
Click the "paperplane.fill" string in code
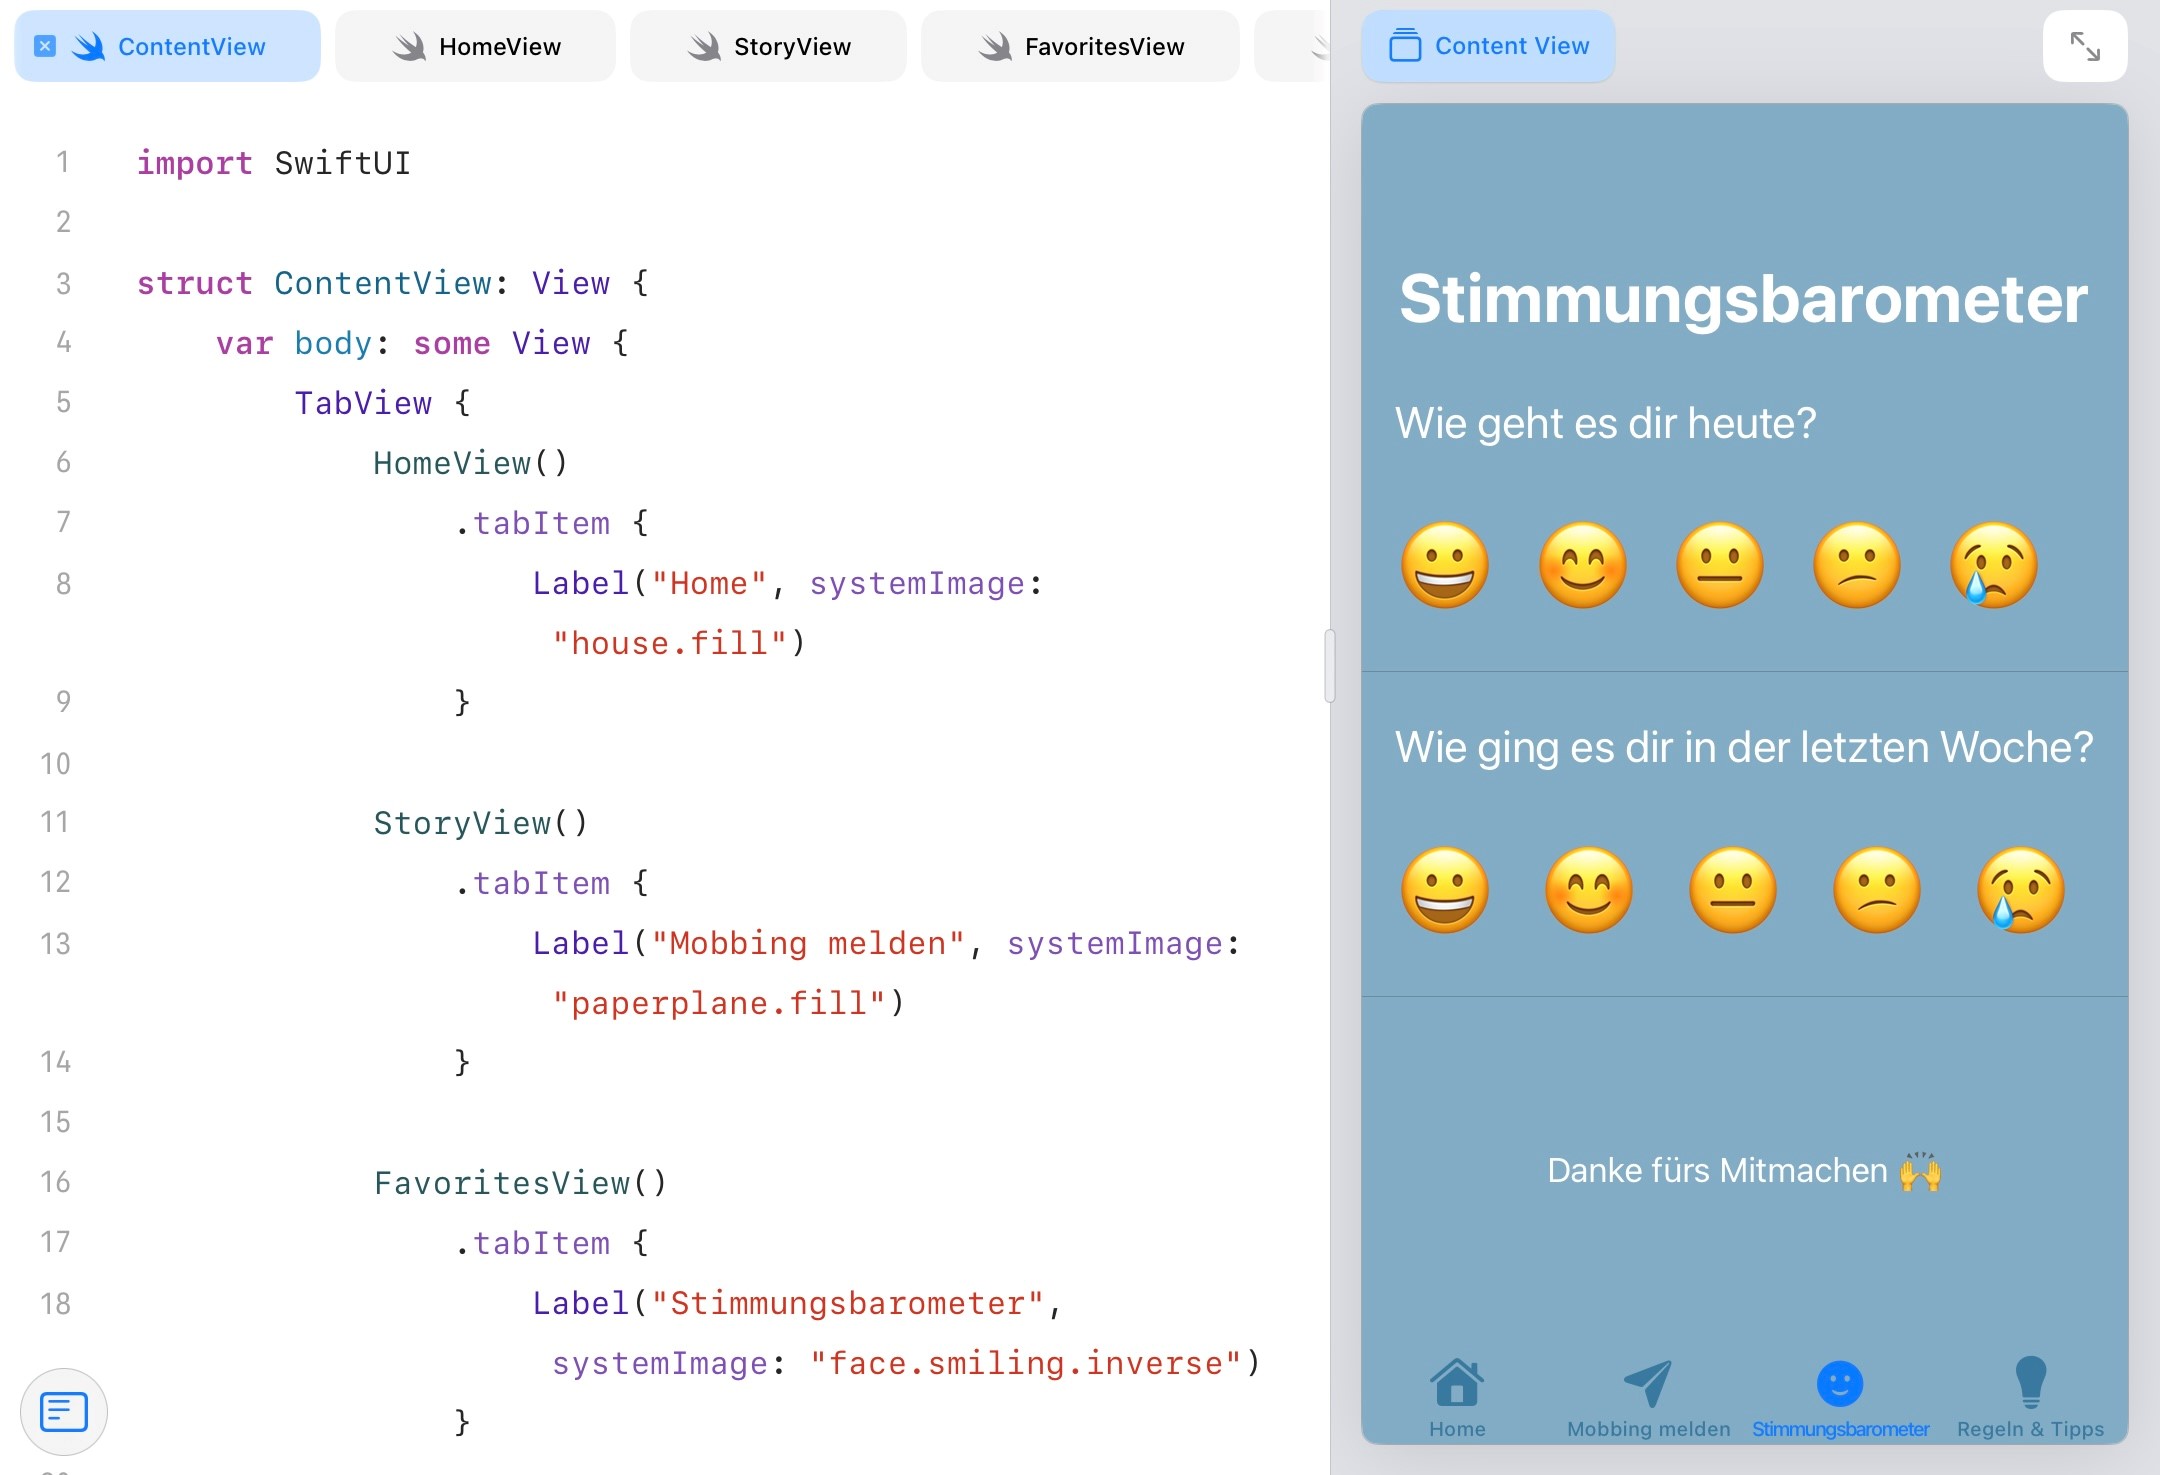(719, 1003)
